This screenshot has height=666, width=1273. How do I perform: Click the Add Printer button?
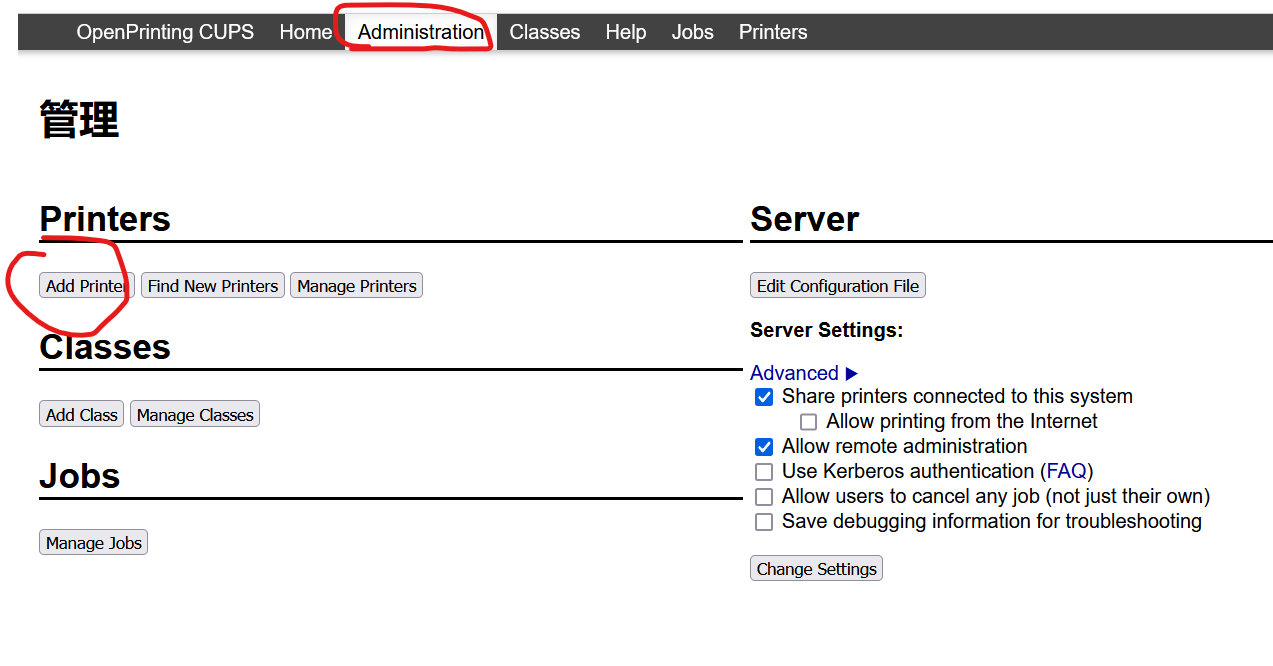pyautogui.click(x=86, y=286)
